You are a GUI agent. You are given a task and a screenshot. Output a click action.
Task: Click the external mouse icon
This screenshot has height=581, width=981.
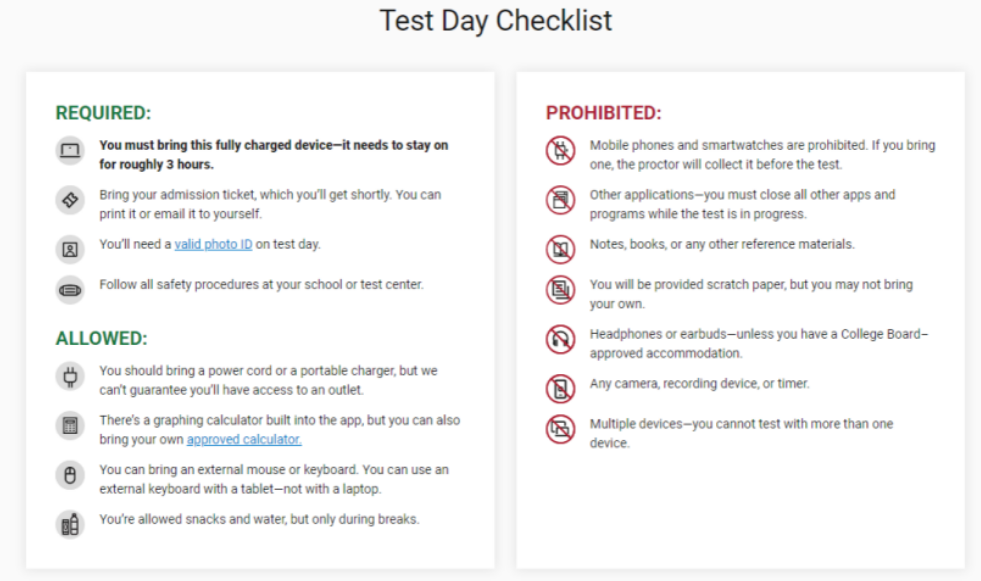pos(70,476)
